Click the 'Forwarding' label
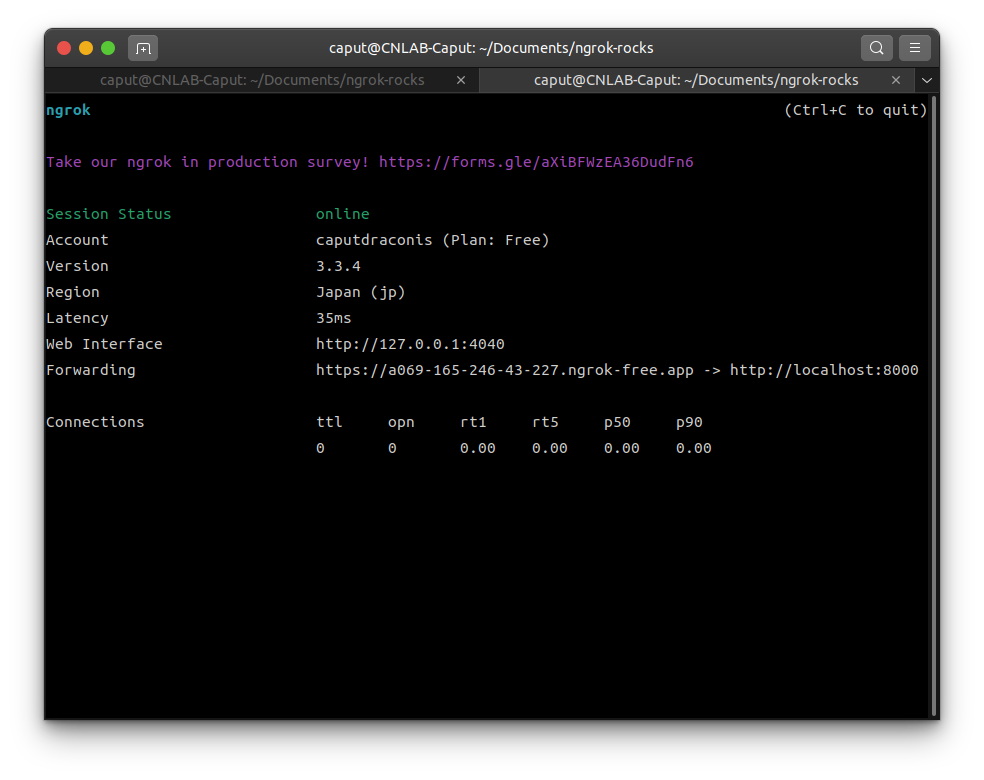The width and height of the screenshot is (984, 780). [91, 370]
